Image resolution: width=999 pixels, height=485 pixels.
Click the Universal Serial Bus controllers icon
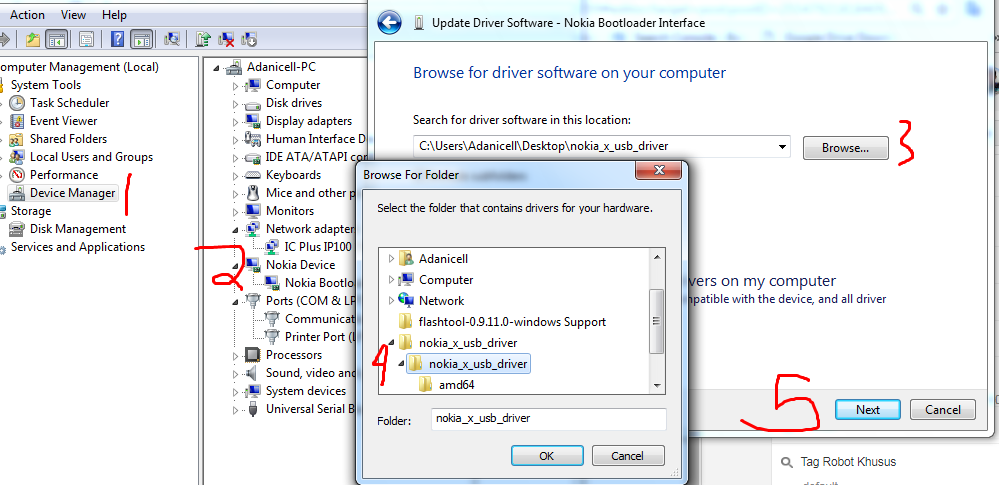(252, 409)
